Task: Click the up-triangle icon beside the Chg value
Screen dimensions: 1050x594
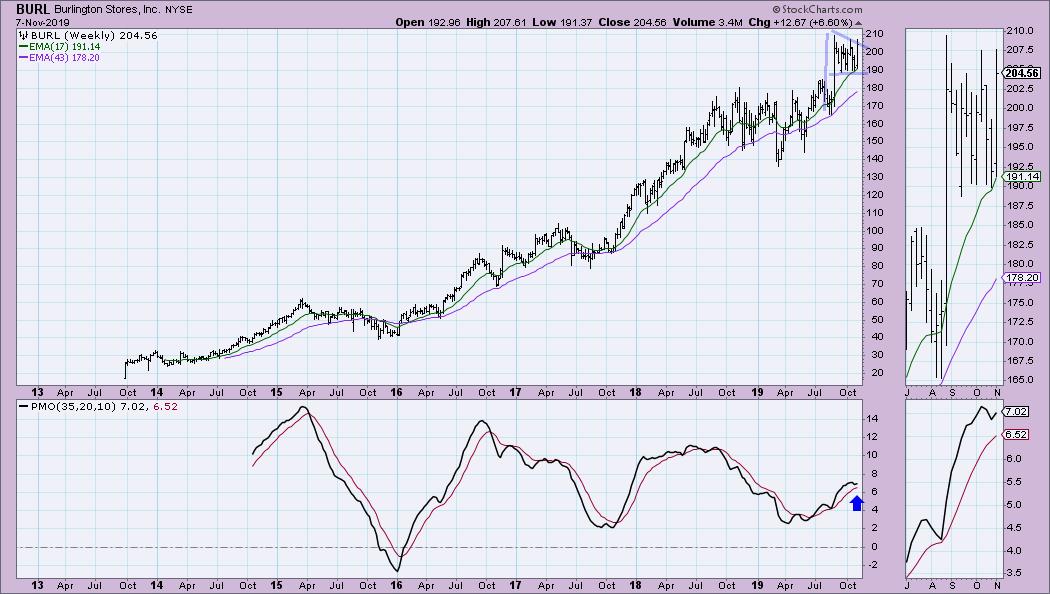Action: point(858,23)
